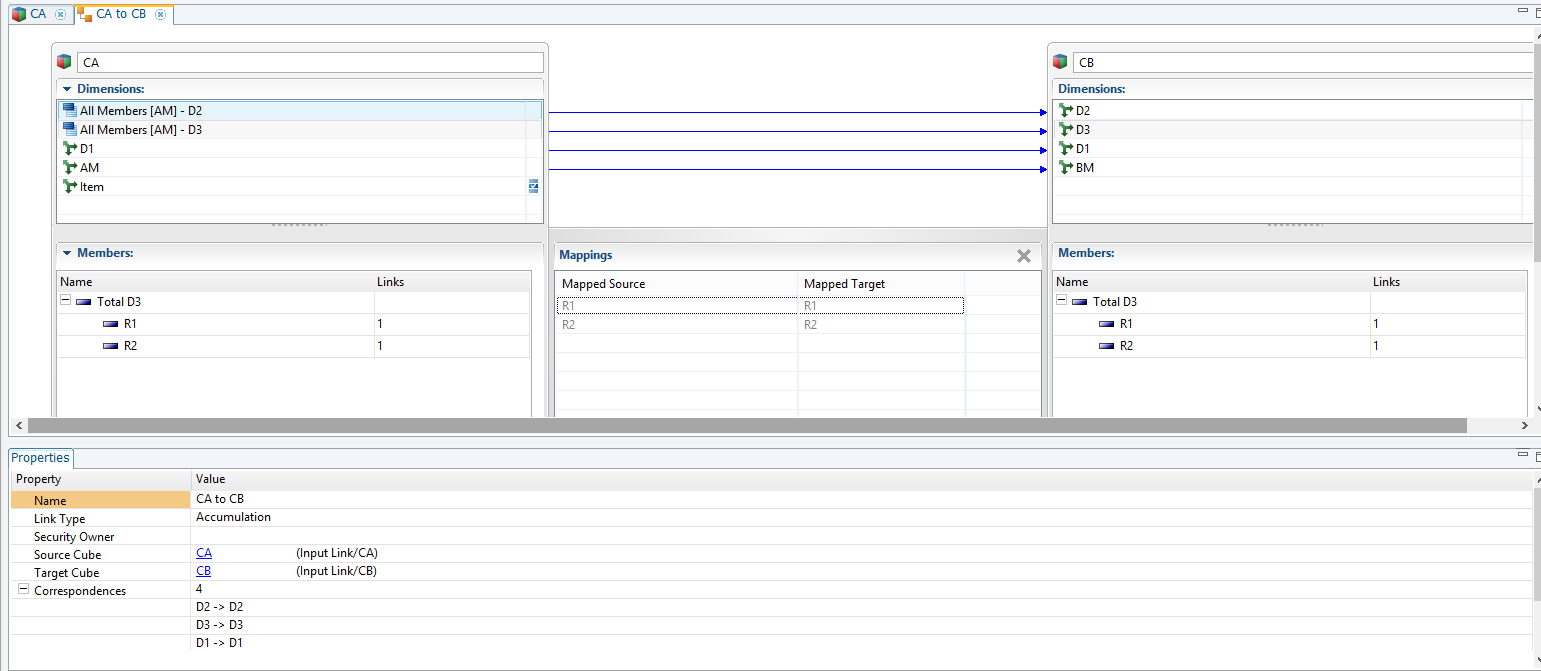Close the Mappings panel
1541x671 pixels.
(1024, 256)
